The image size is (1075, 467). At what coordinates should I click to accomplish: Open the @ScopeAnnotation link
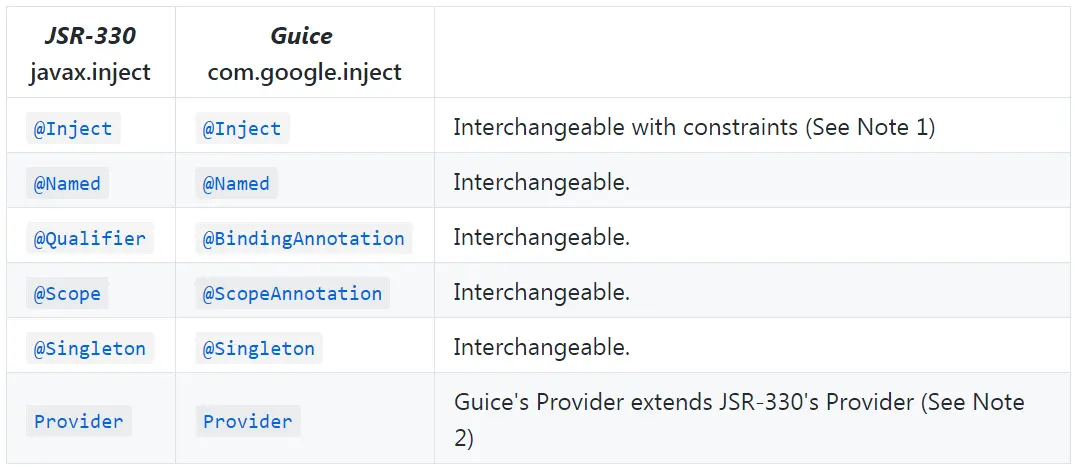coord(292,294)
